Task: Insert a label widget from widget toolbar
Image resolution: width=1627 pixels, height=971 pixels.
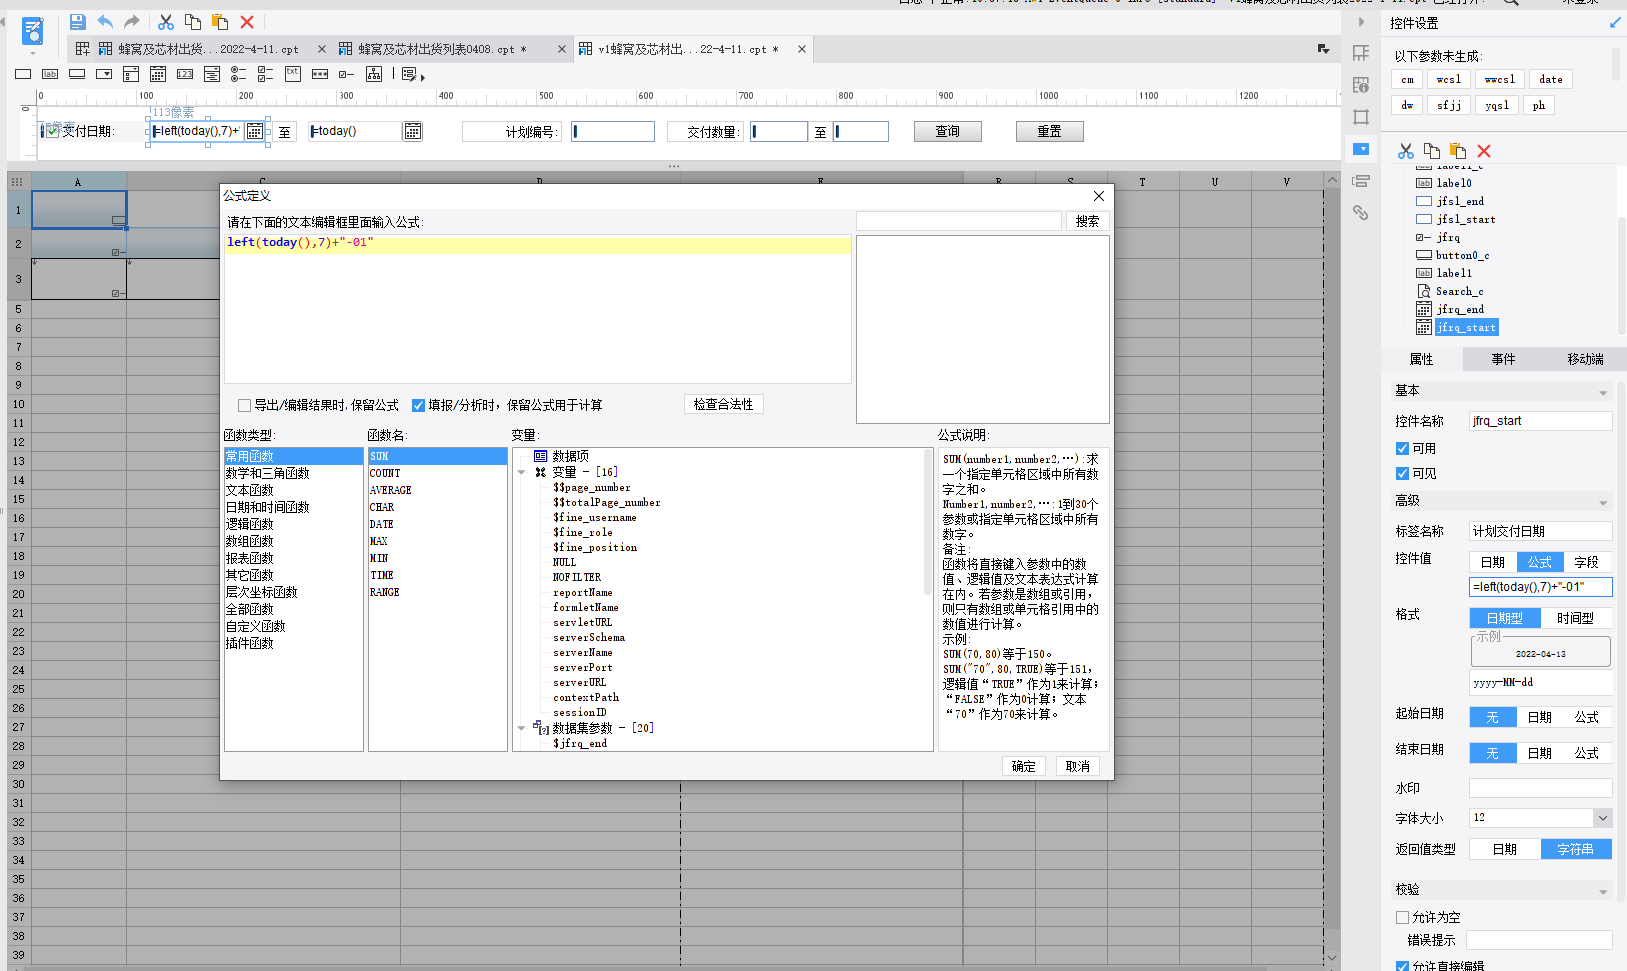Action: click(x=50, y=74)
